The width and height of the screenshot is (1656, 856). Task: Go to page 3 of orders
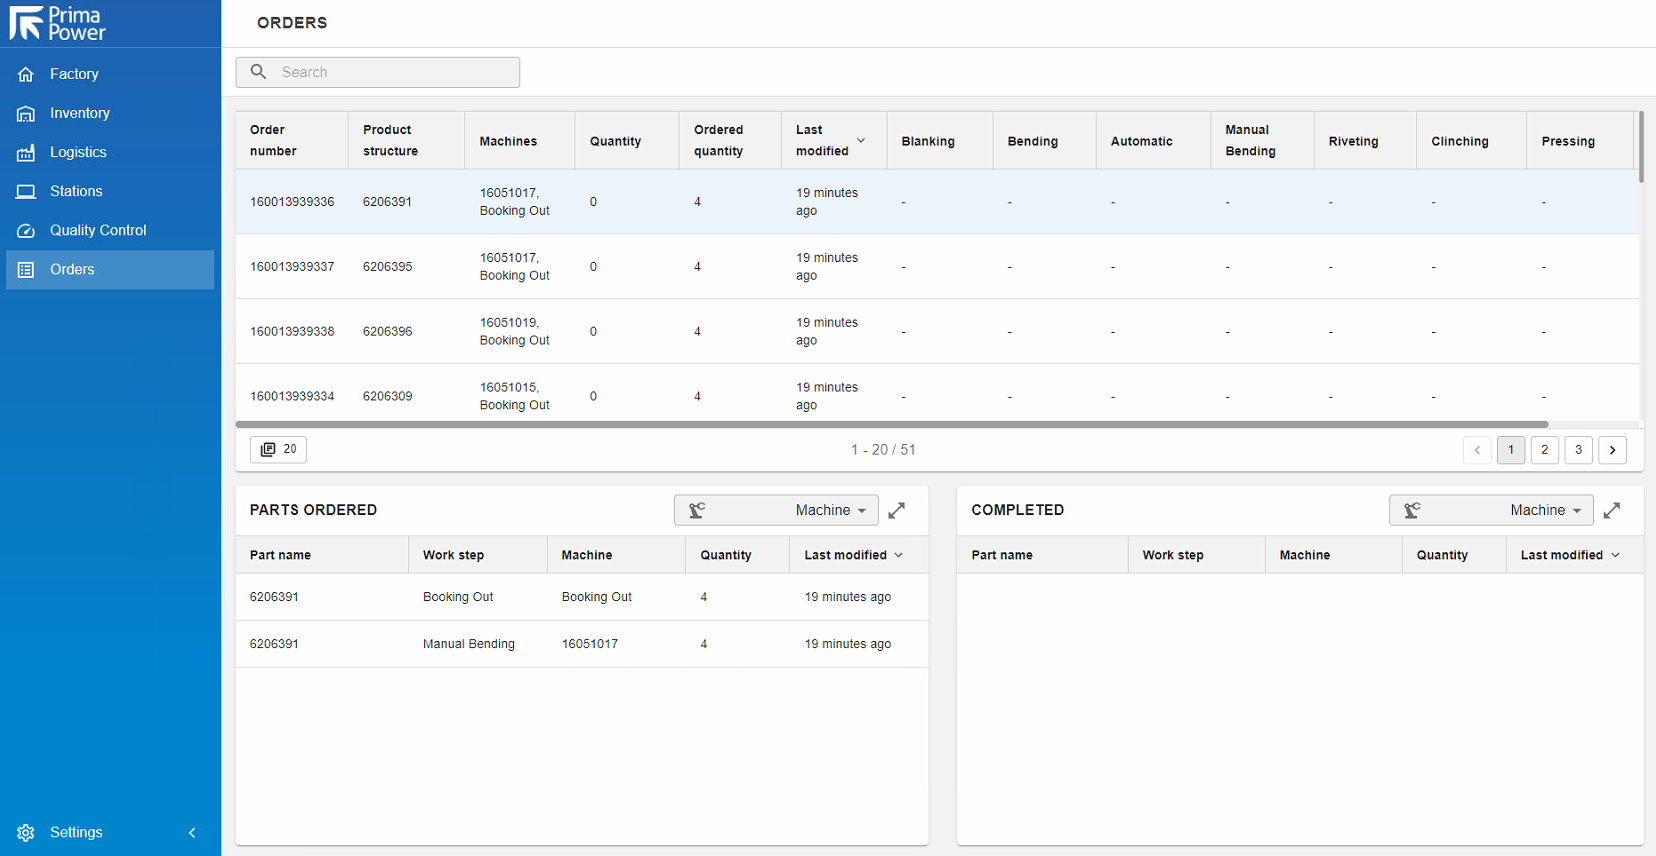pos(1579,450)
